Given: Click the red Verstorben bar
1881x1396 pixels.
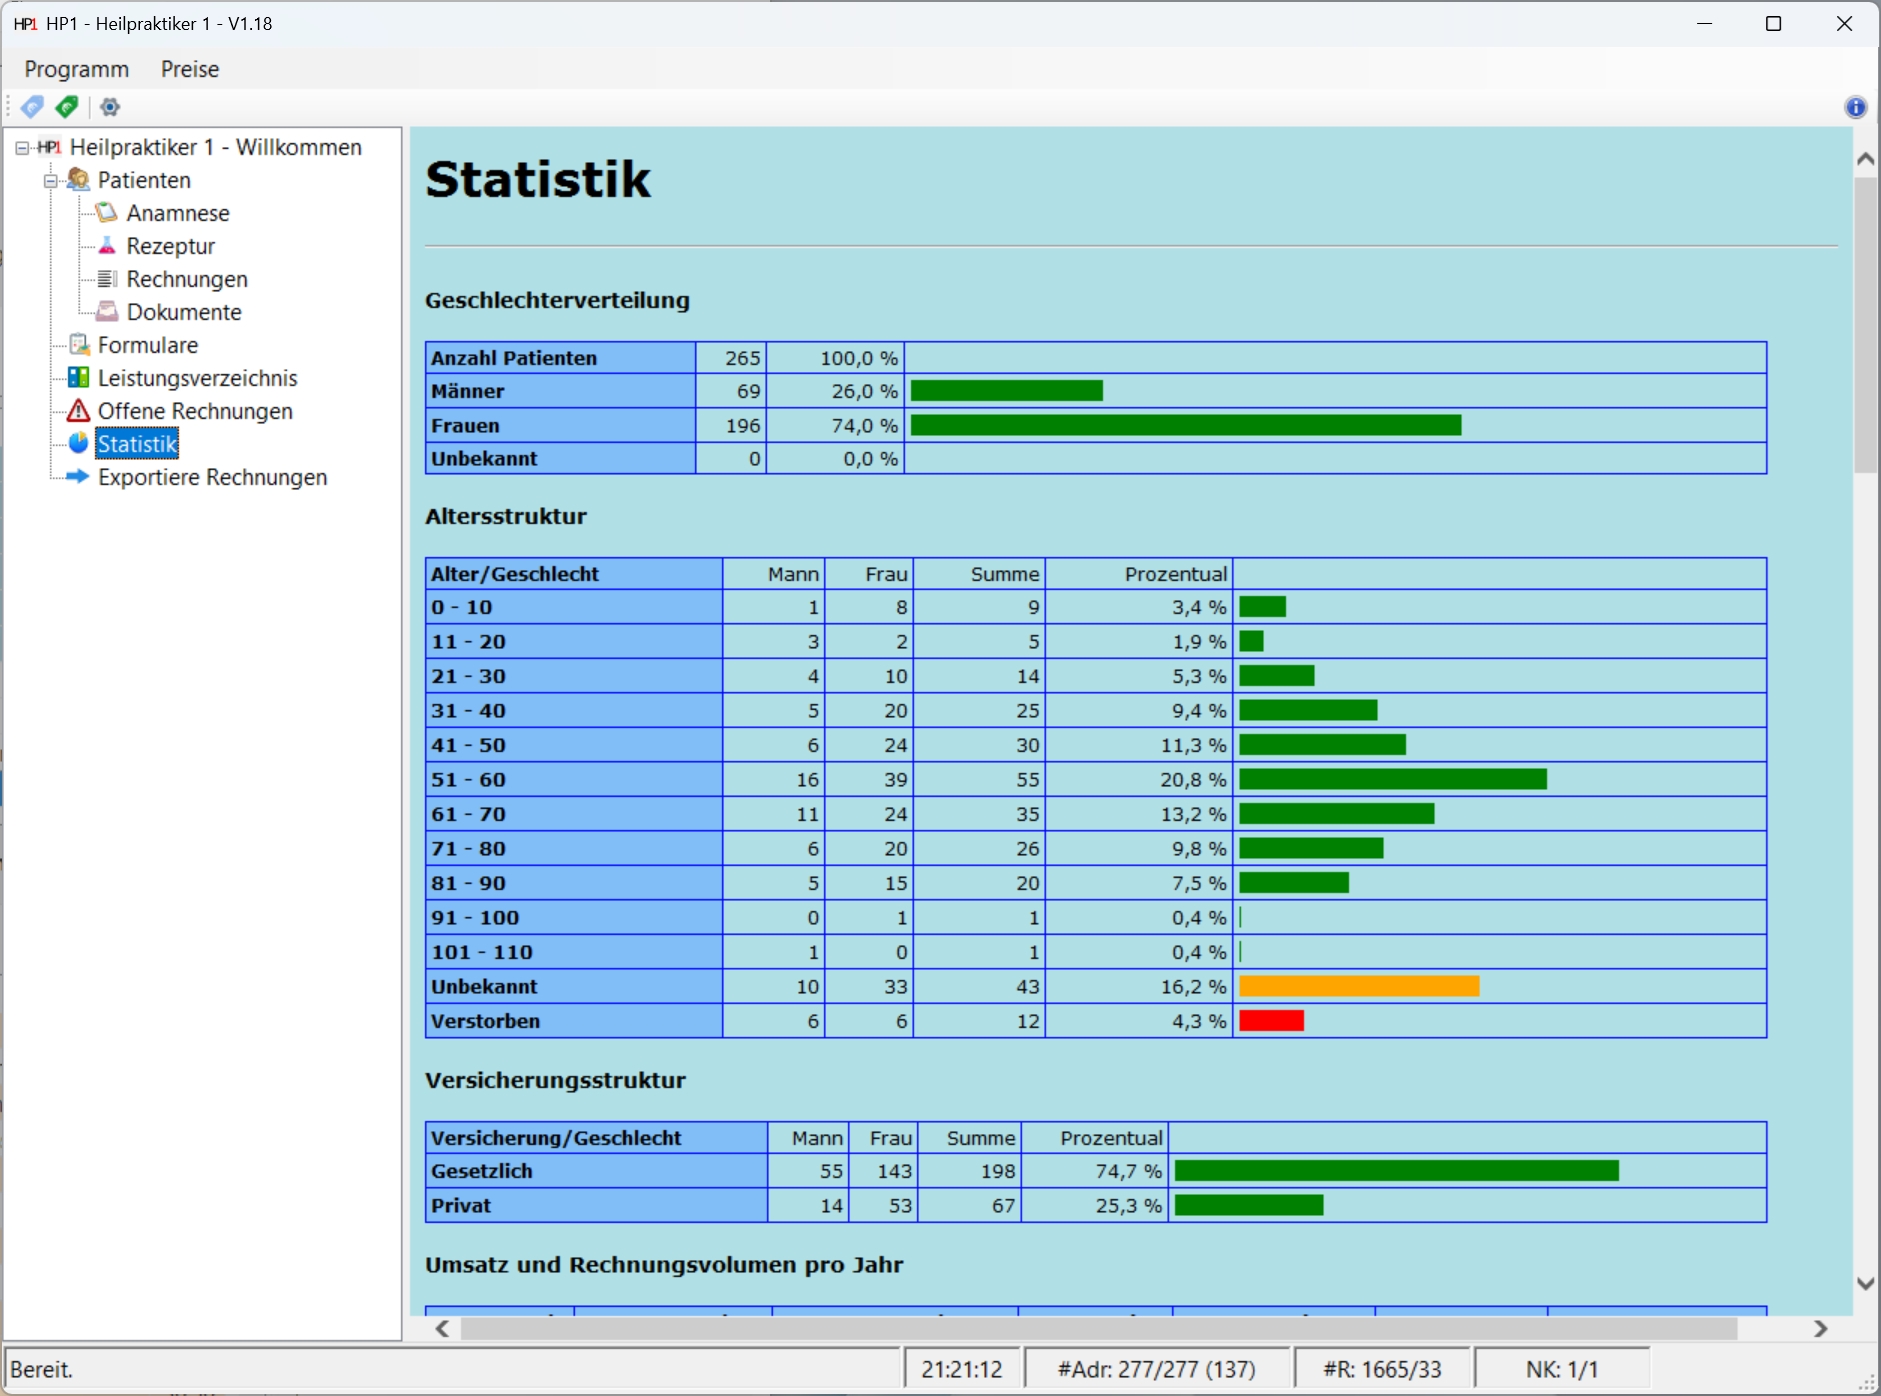Looking at the screenshot, I should 1271,1021.
